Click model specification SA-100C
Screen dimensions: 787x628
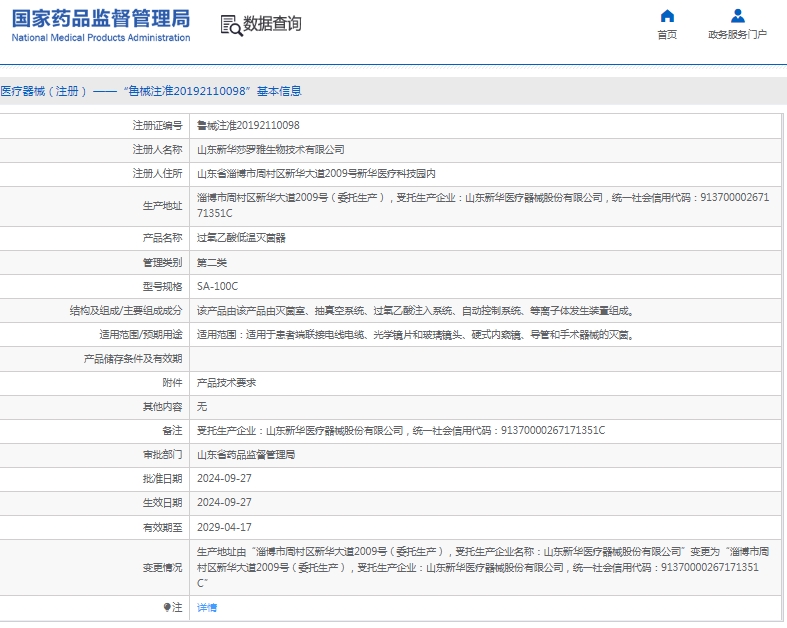point(217,287)
